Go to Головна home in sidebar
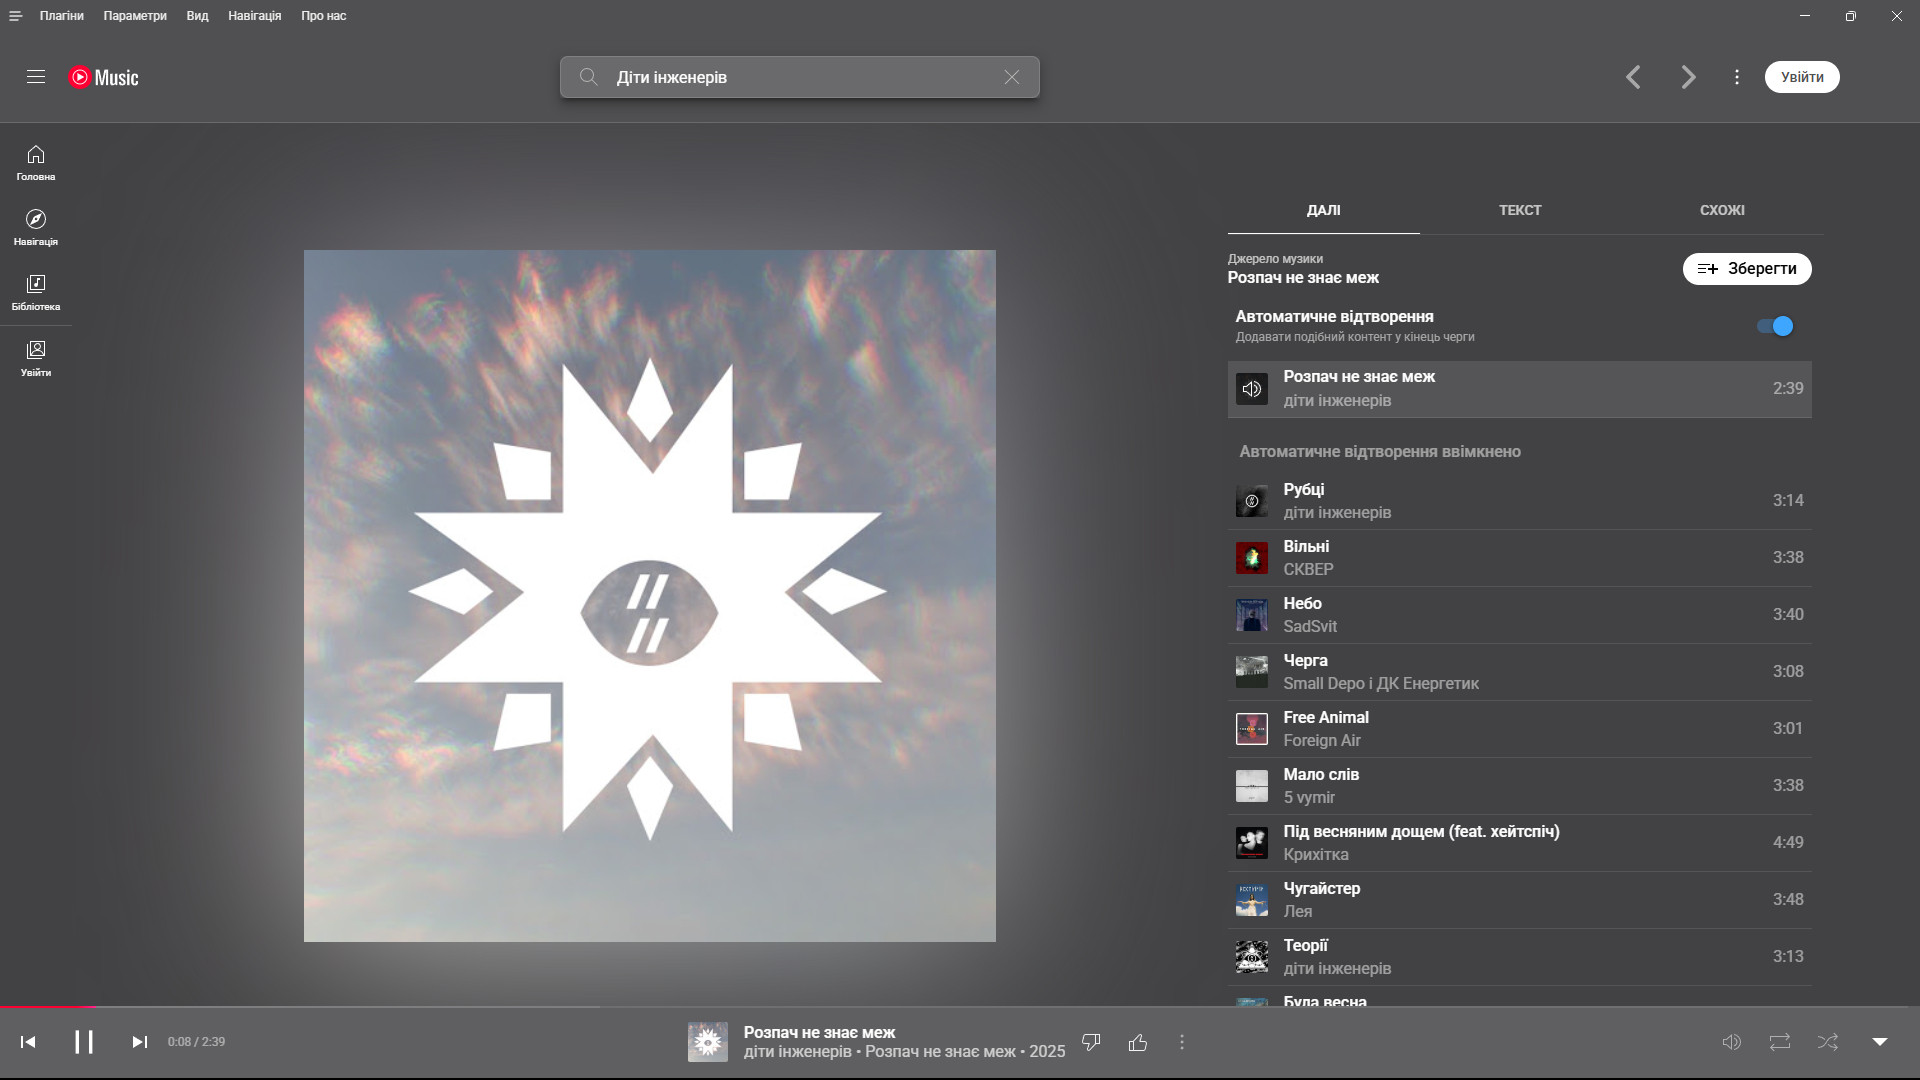Viewport: 1920px width, 1080px height. pyautogui.click(x=36, y=162)
